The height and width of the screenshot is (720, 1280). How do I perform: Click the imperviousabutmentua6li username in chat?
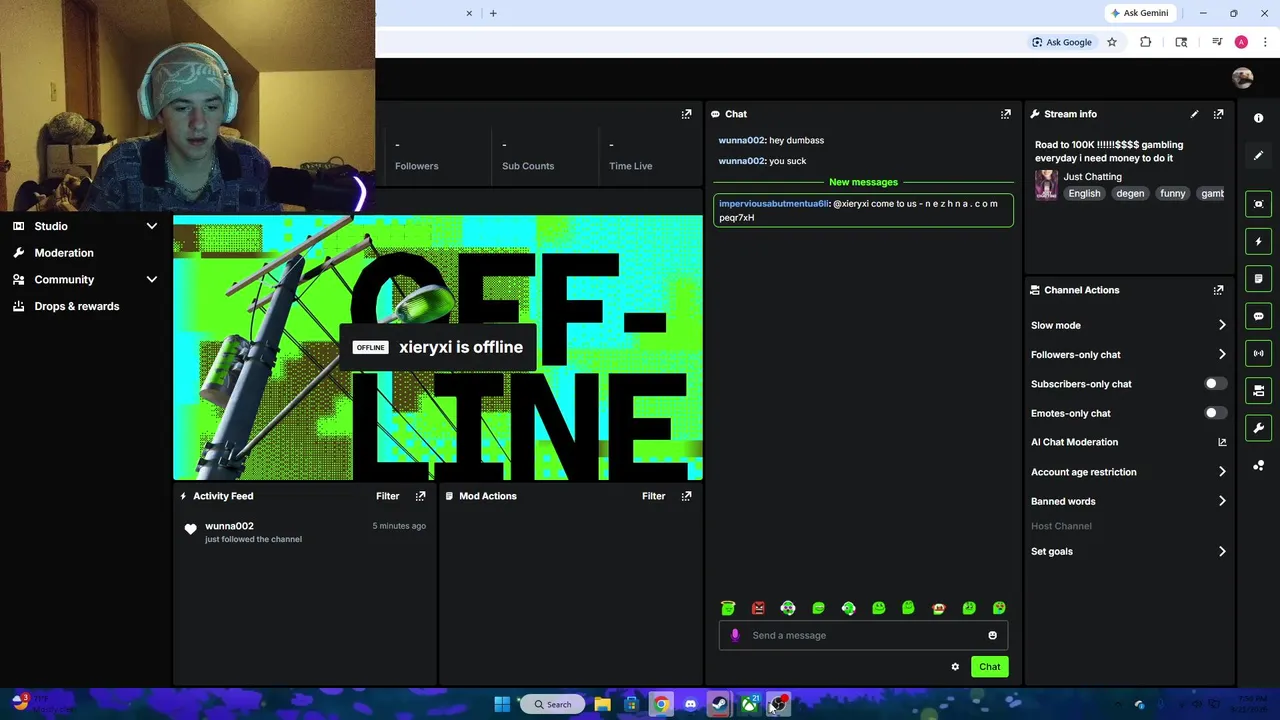point(773,204)
